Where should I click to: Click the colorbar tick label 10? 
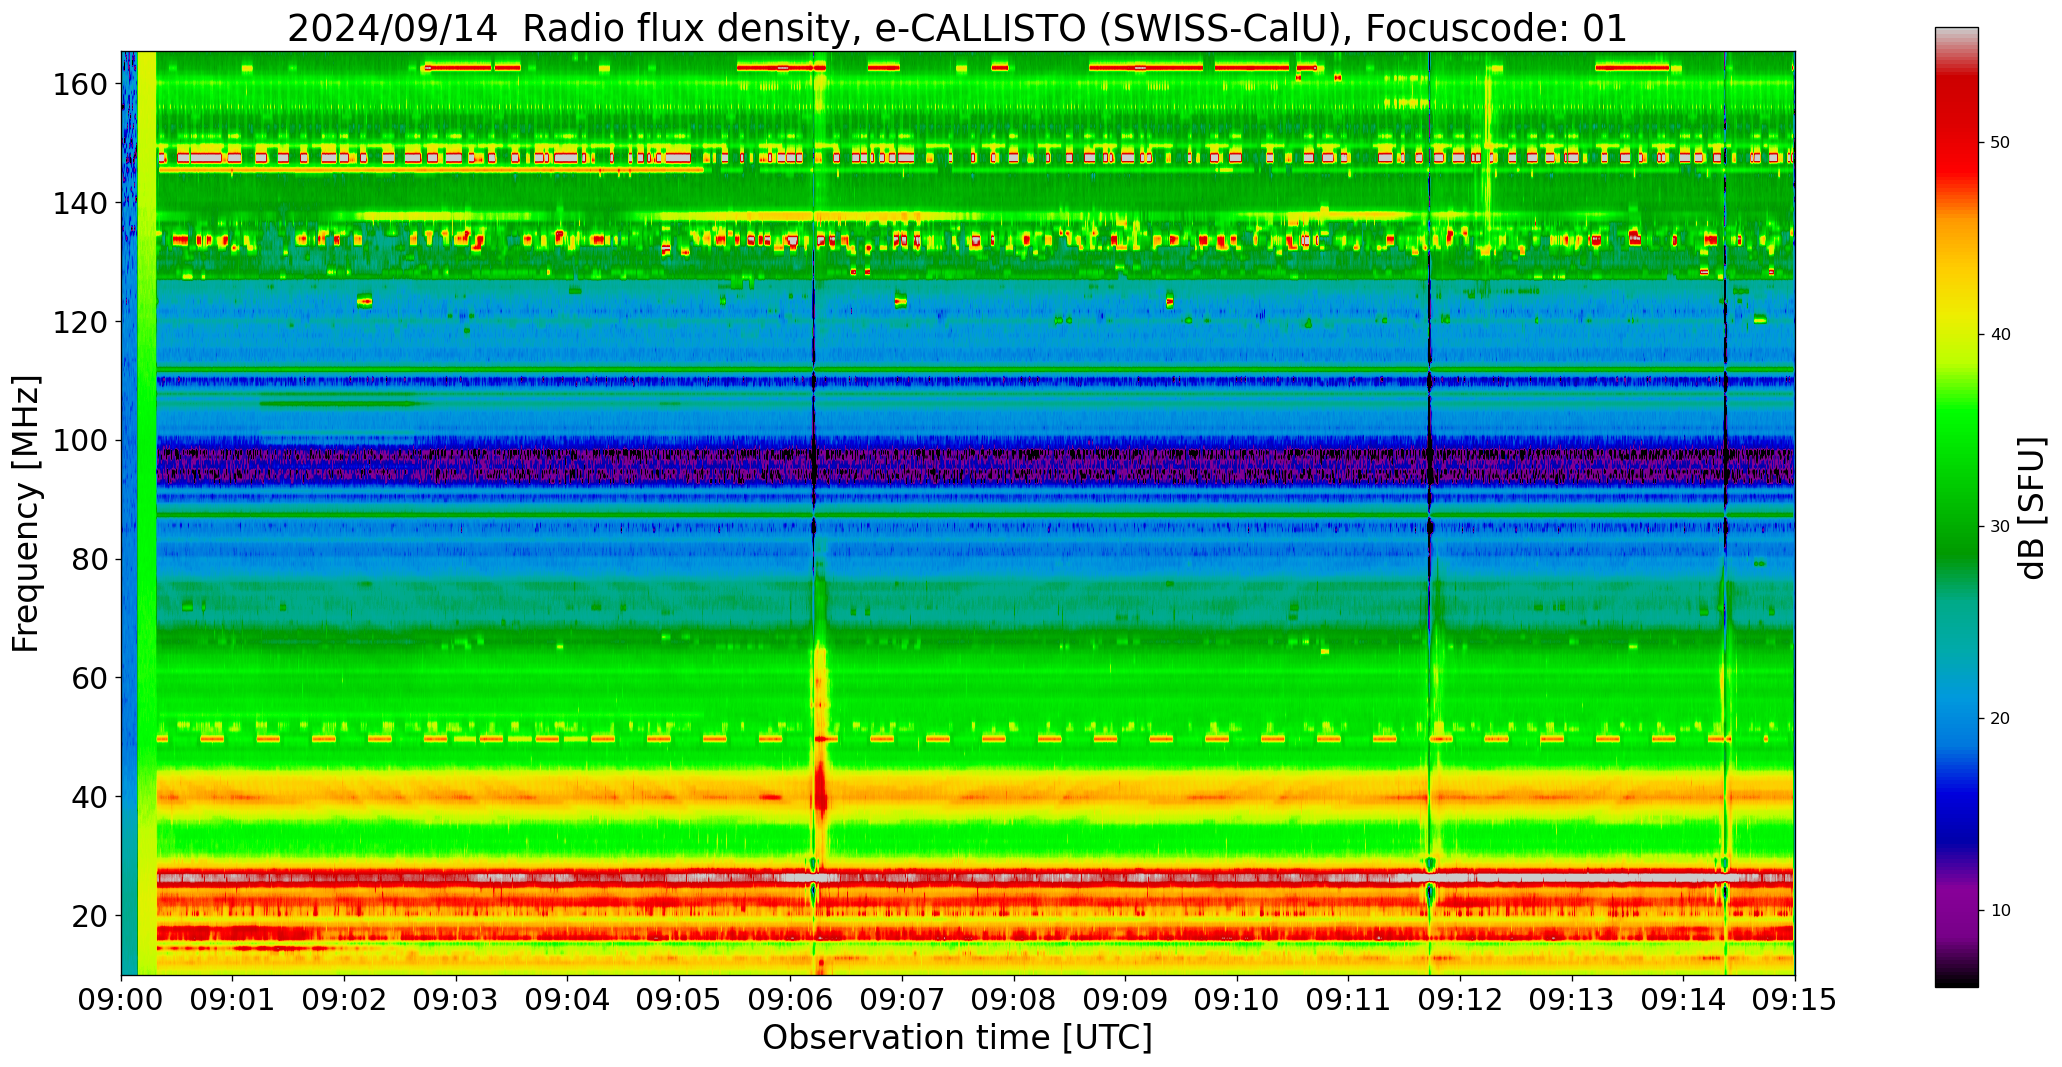coord(2001,910)
